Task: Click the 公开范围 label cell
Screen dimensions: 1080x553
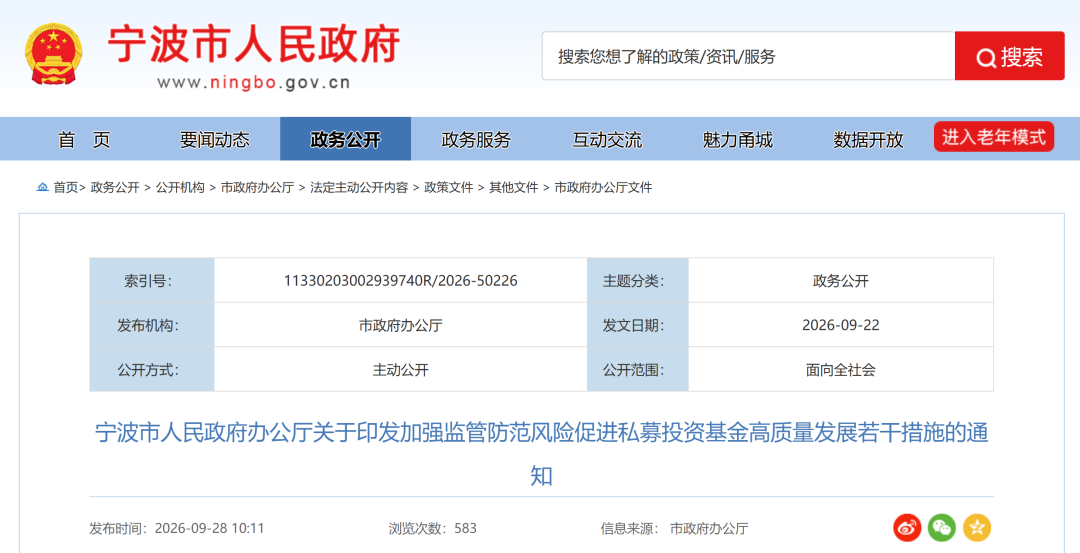Action: [x=637, y=370]
